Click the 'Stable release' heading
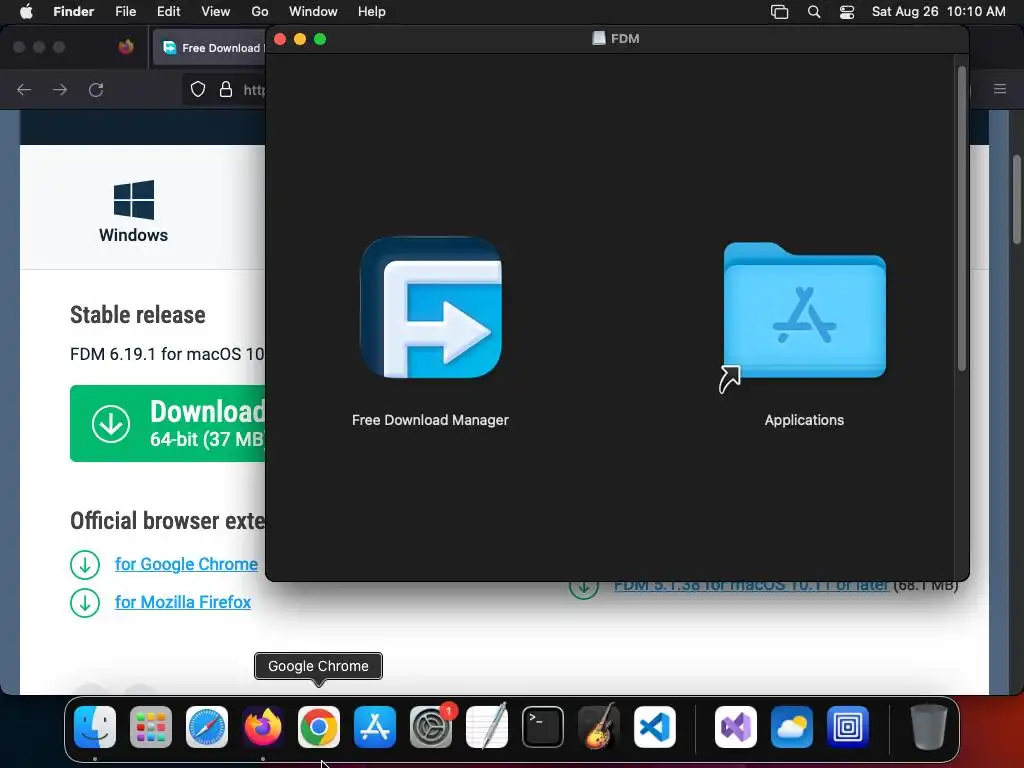The width and height of the screenshot is (1024, 768). tap(138, 315)
